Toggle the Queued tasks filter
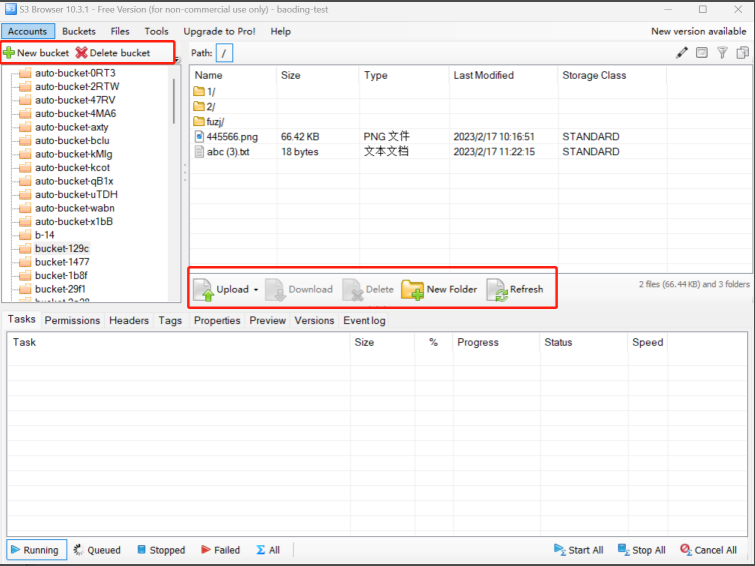 click(x=97, y=550)
